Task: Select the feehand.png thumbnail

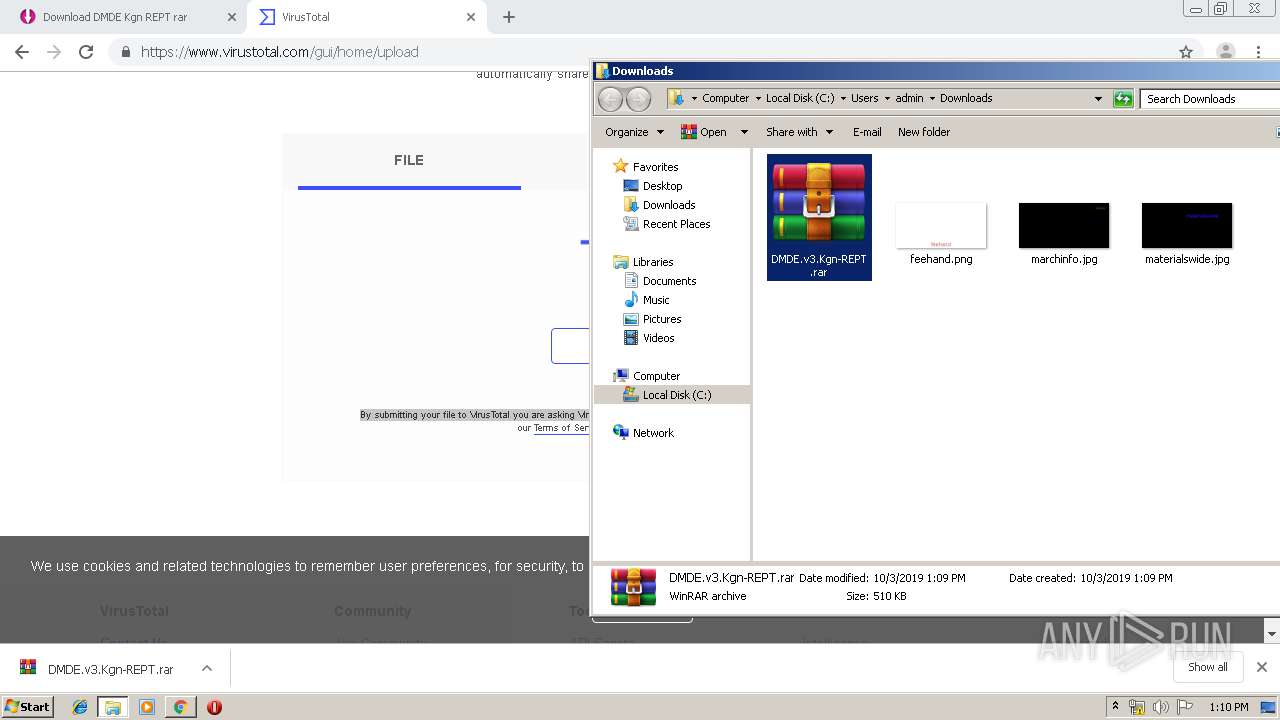Action: tap(941, 226)
